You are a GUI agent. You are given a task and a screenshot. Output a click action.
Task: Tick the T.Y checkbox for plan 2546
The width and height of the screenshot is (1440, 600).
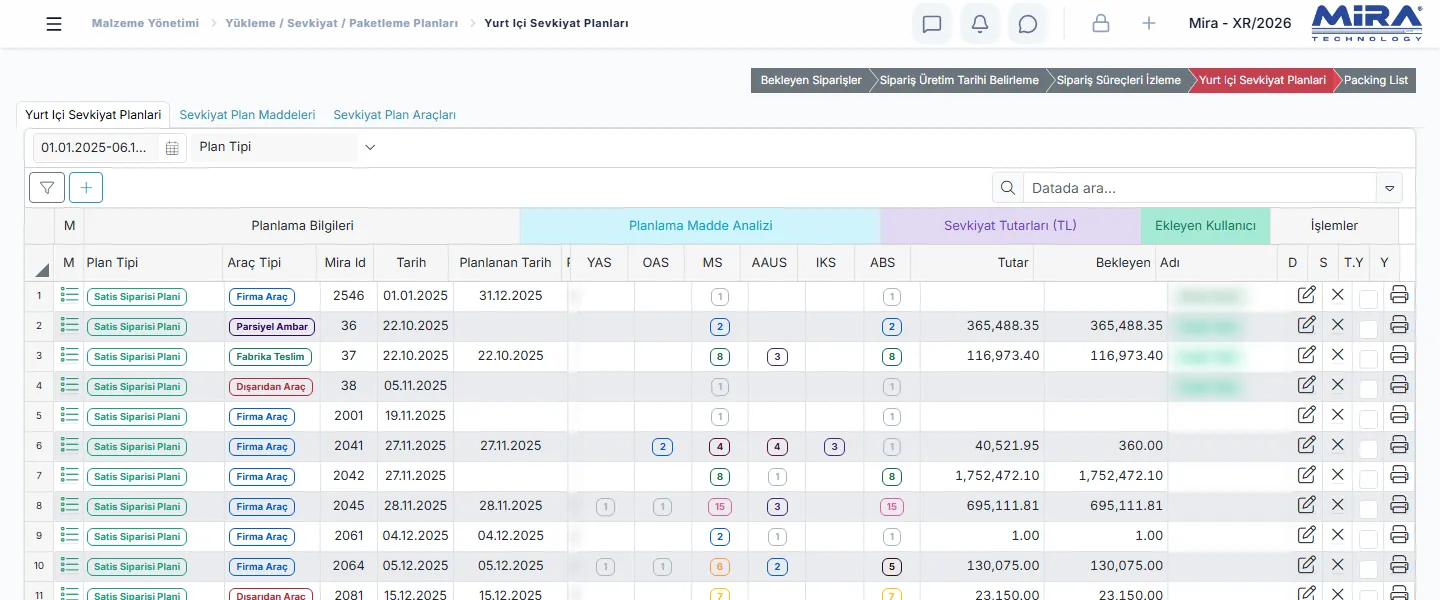[1368, 298]
